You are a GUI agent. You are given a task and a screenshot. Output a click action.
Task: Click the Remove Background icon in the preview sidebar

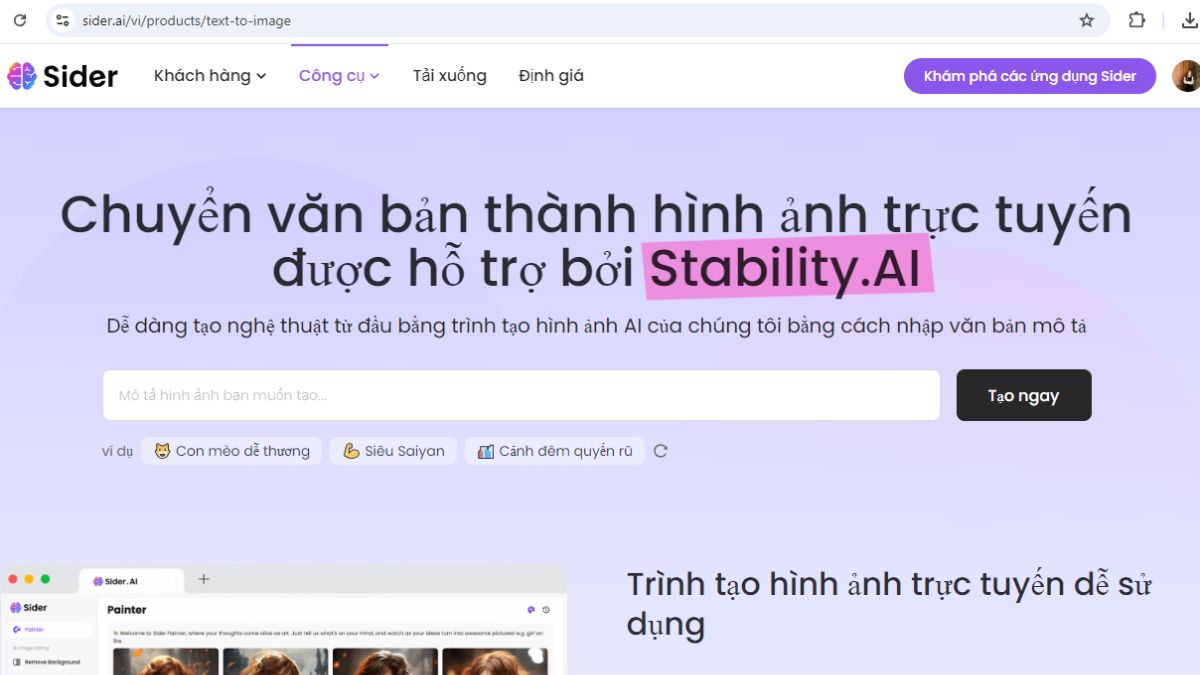click(x=16, y=661)
